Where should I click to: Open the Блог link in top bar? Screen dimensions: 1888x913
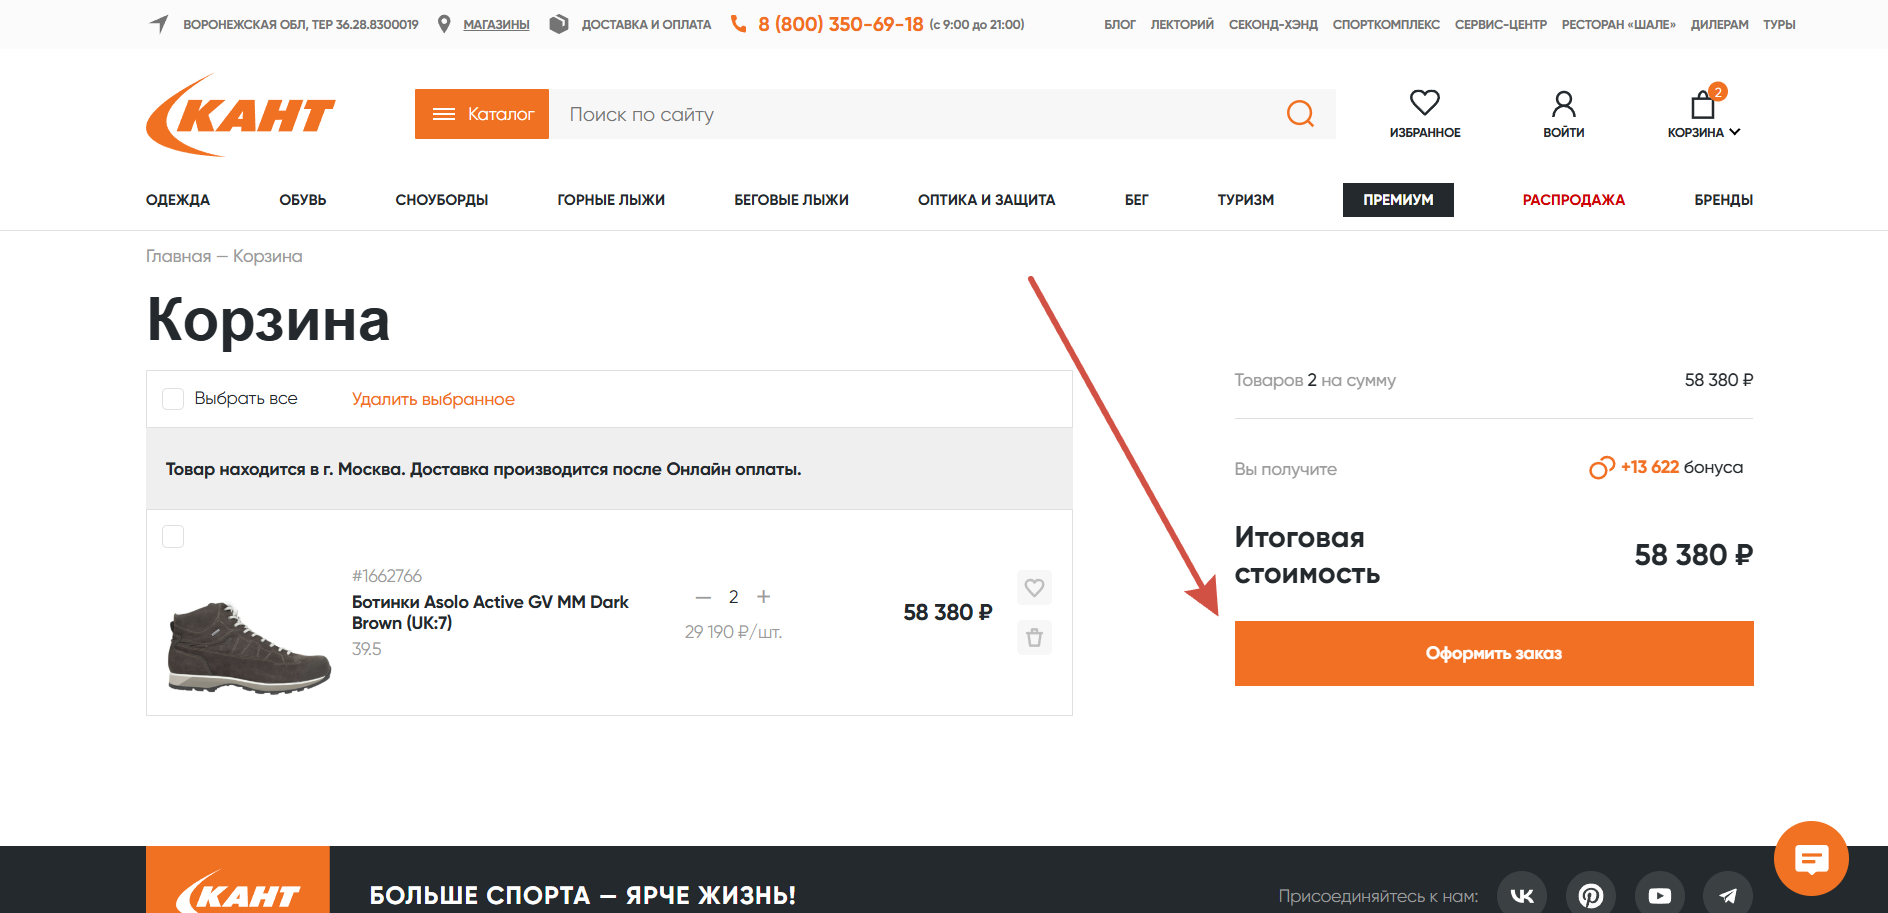(x=1120, y=24)
